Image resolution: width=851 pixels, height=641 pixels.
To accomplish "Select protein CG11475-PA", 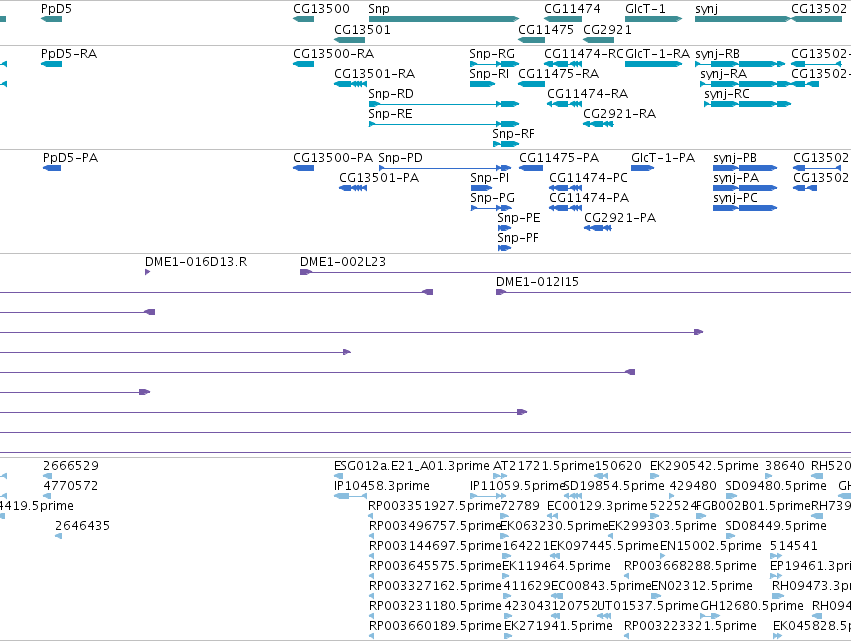I will click(x=531, y=168).
